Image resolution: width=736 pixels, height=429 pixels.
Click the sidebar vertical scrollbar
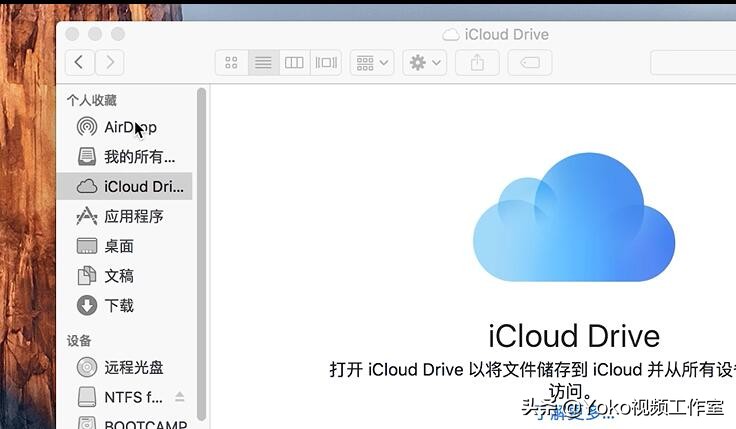point(202,254)
